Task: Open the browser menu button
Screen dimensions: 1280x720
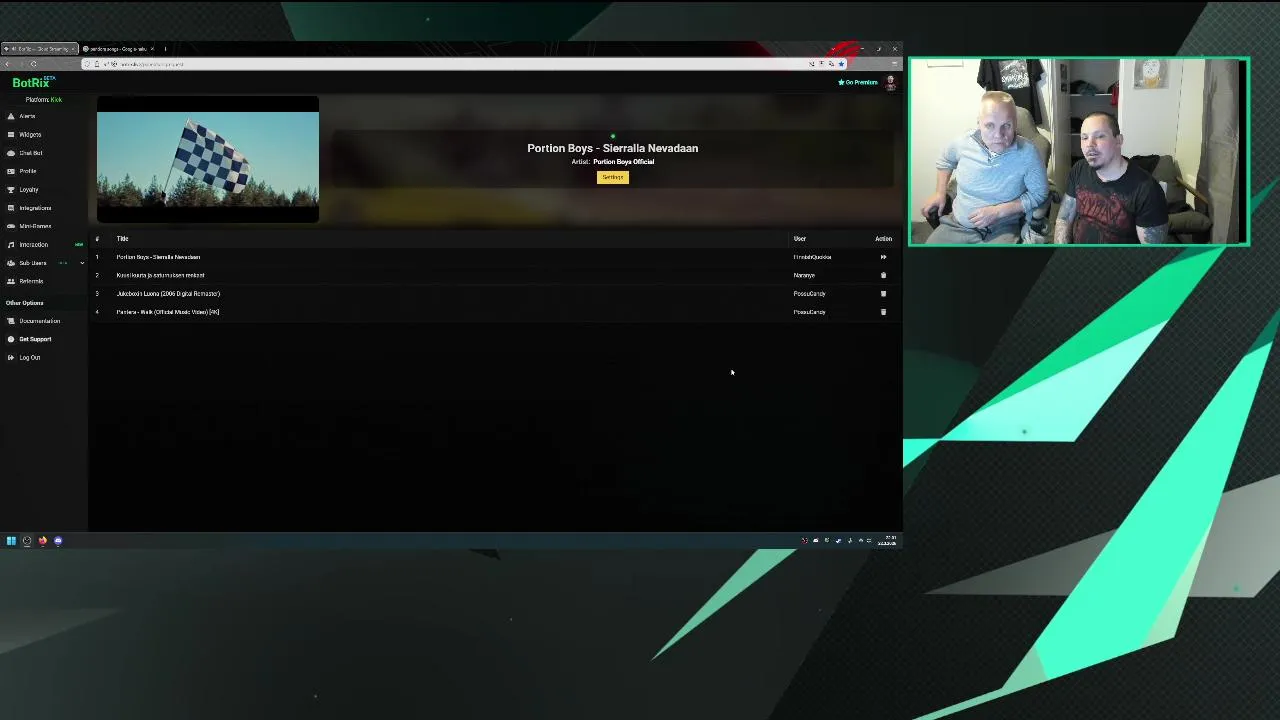Action: click(894, 64)
